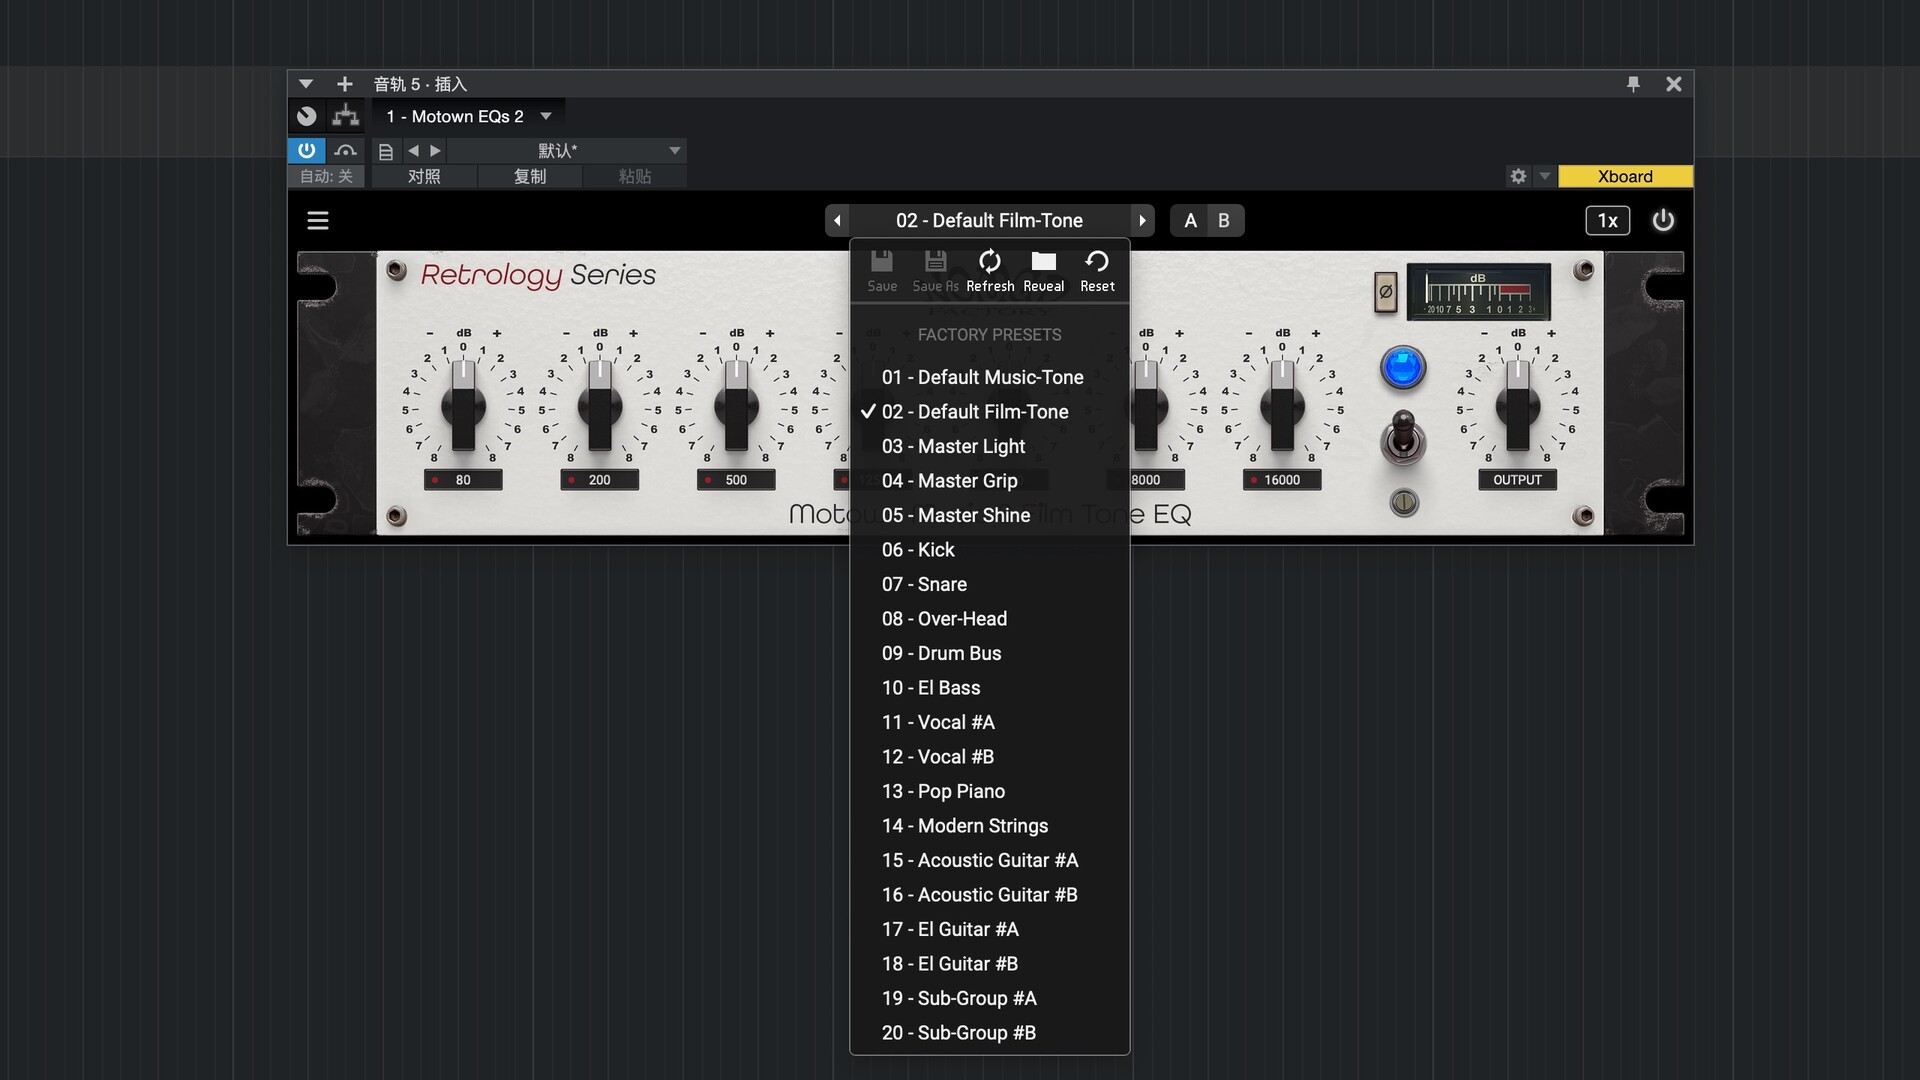Adjust the 16000 Hz band slider
The width and height of the screenshot is (1920, 1080).
point(1282,404)
